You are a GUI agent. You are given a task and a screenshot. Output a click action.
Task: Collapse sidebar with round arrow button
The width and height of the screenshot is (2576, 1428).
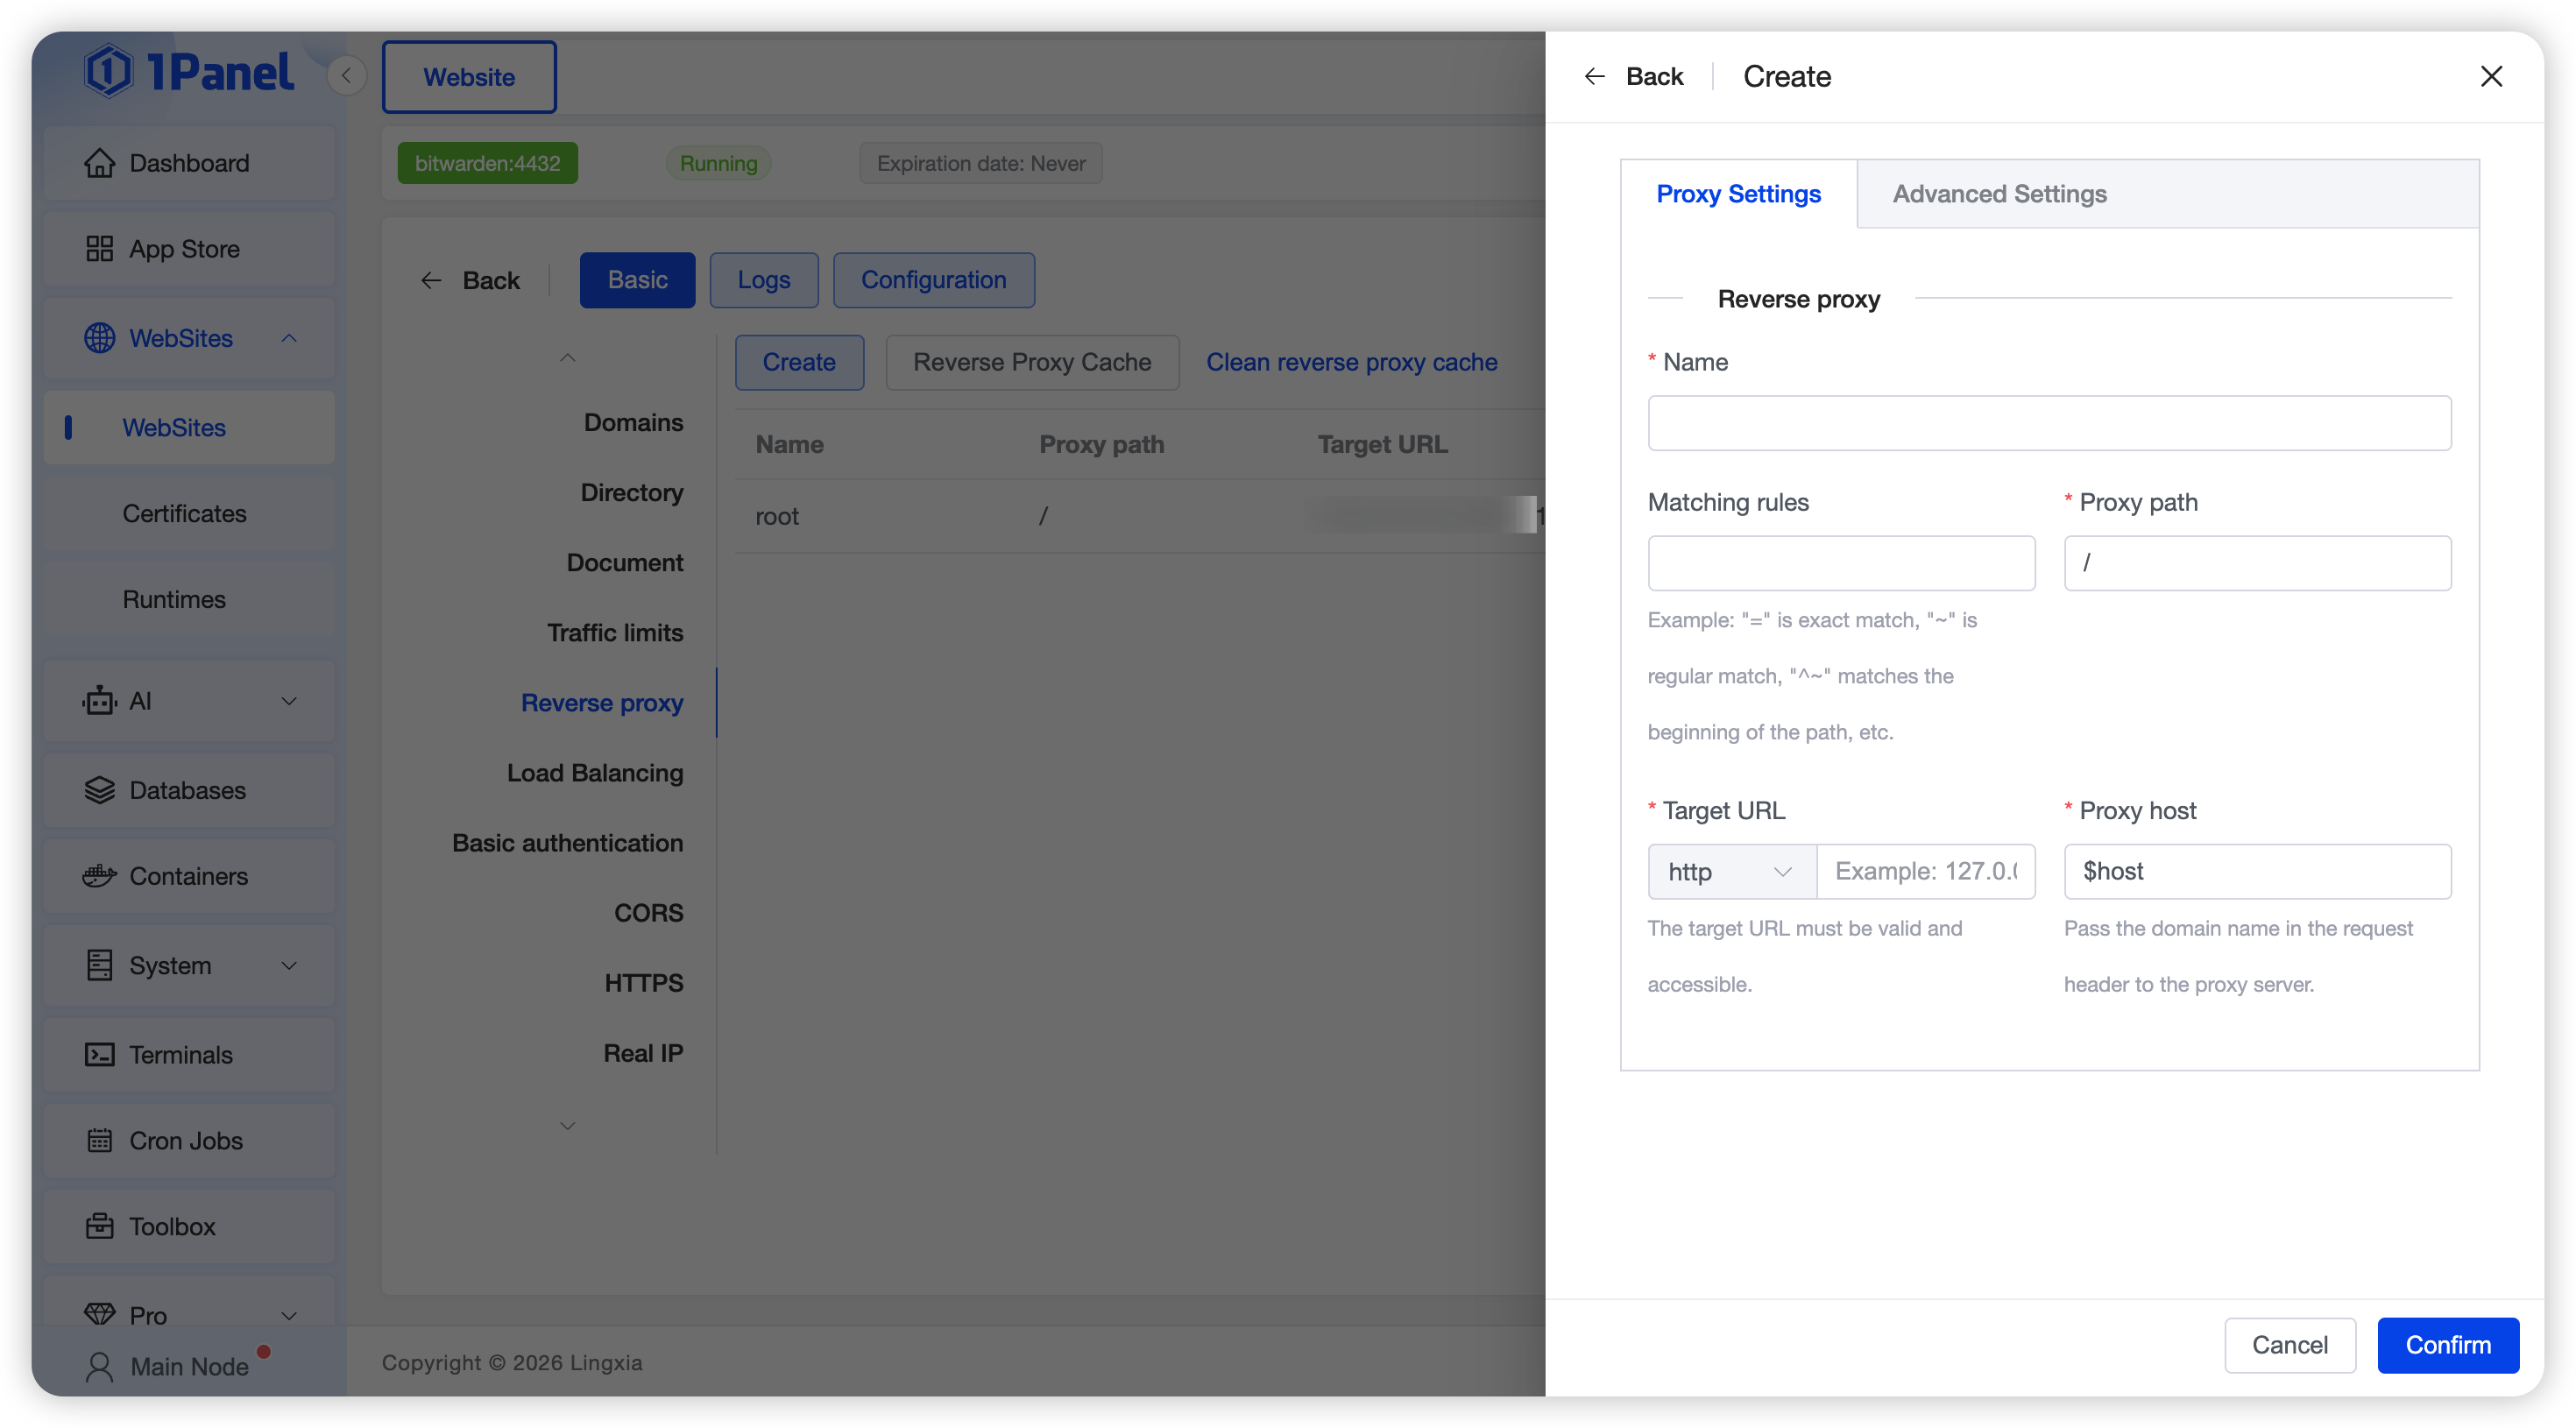pyautogui.click(x=346, y=76)
